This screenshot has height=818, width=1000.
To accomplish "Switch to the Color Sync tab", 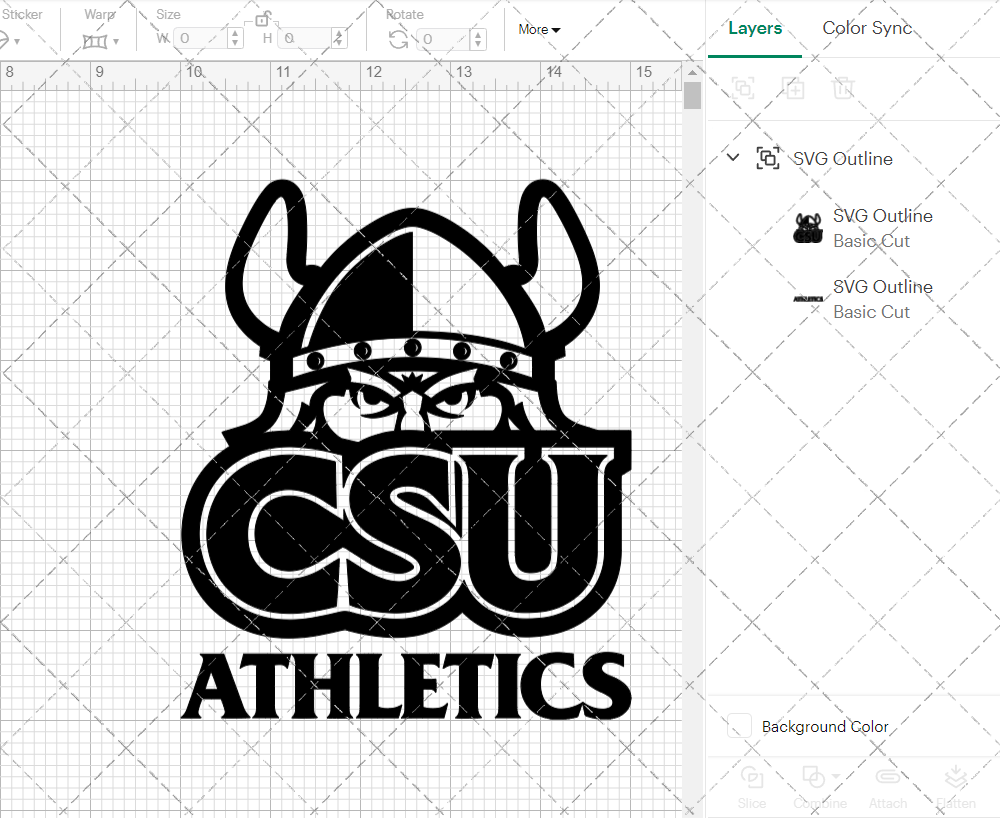I will coord(866,28).
